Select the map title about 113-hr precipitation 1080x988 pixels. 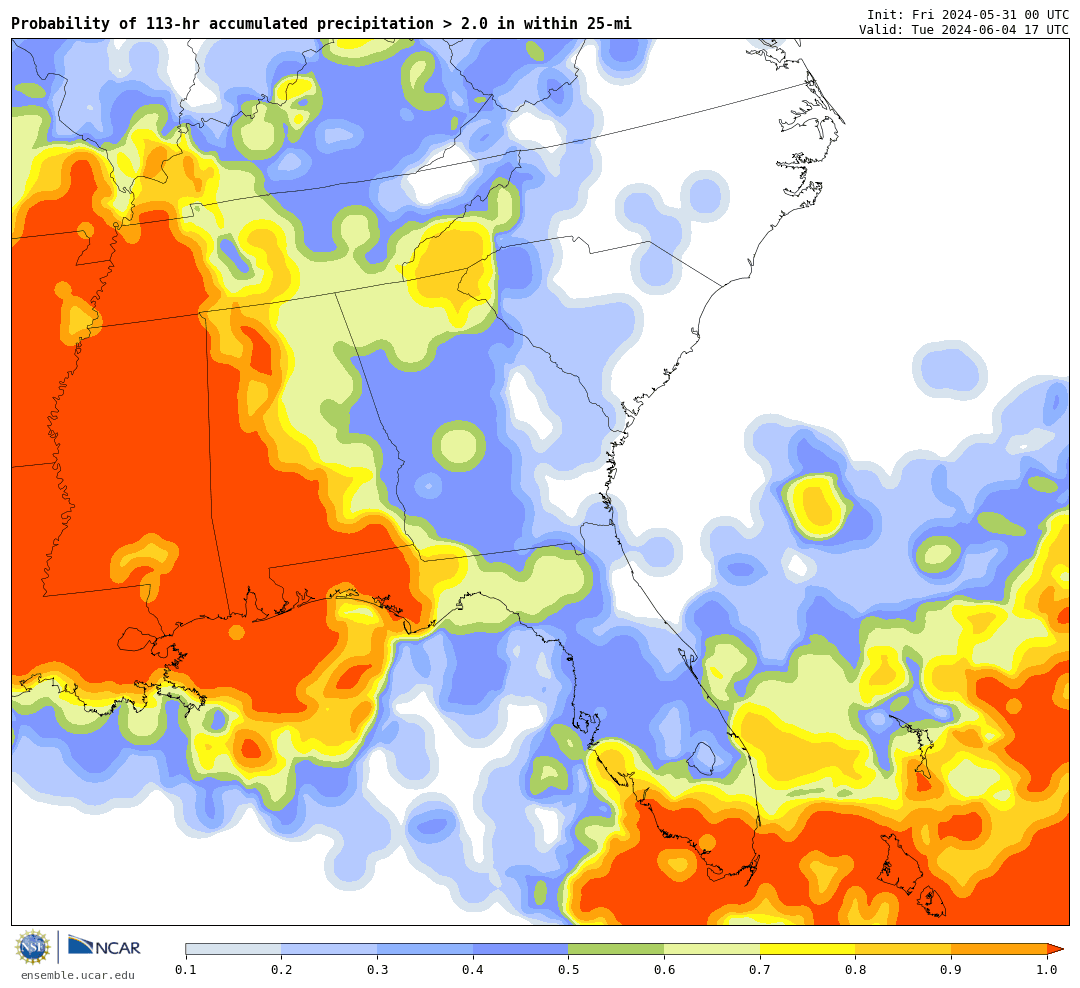coord(321,24)
